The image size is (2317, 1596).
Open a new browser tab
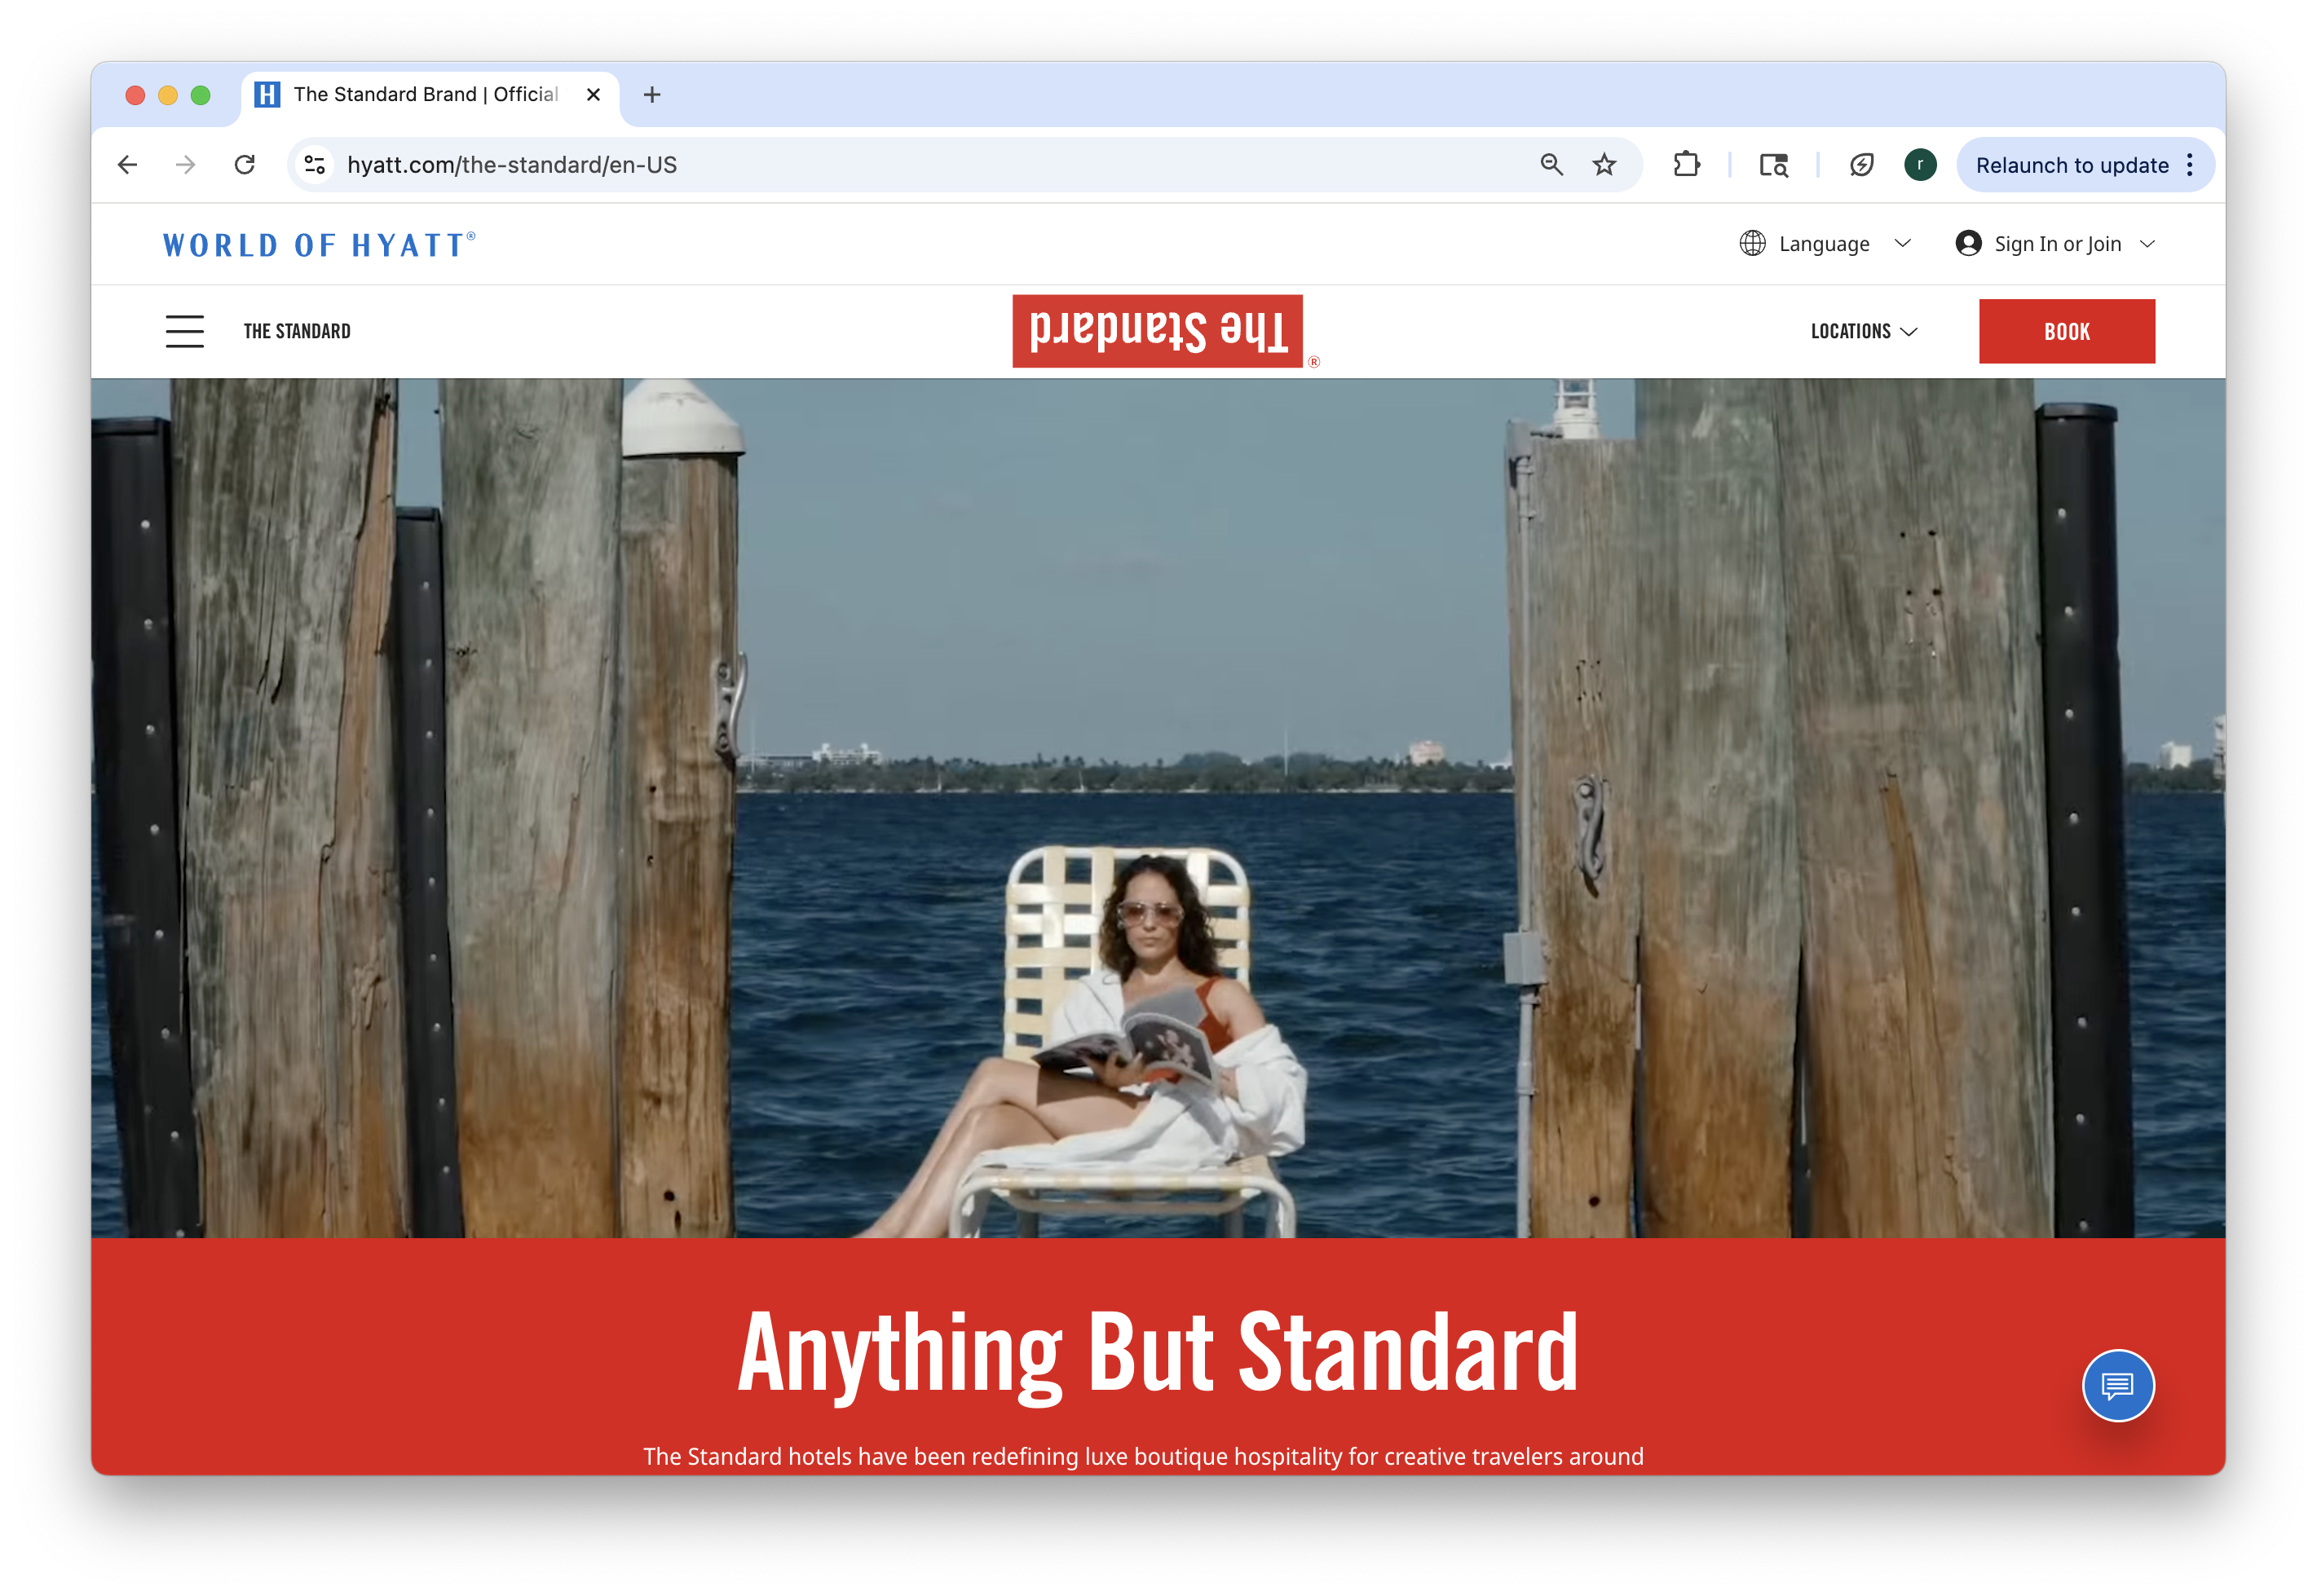point(652,95)
